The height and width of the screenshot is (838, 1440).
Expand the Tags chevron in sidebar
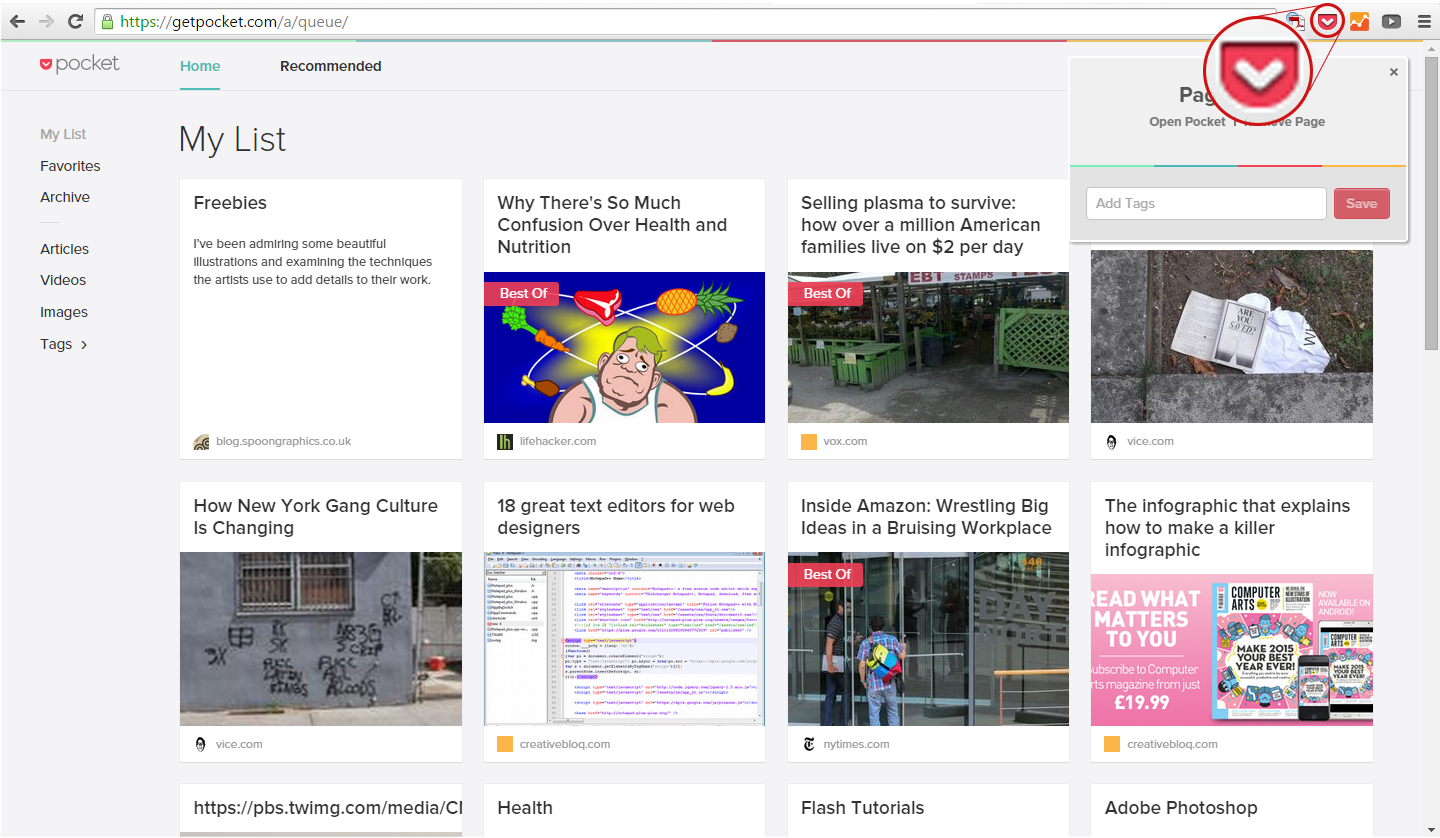[x=84, y=345]
